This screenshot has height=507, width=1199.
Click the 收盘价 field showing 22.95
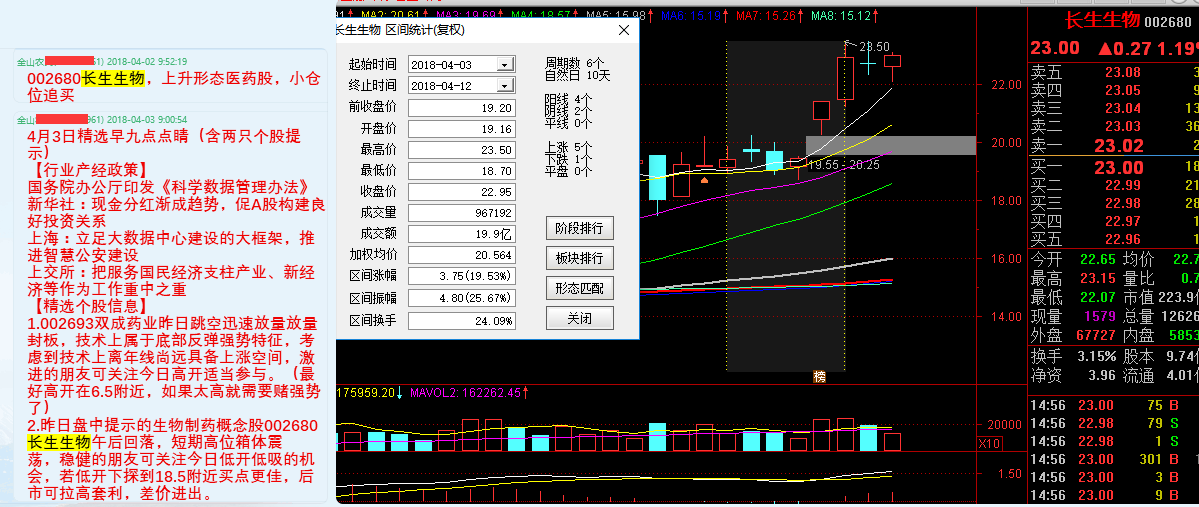click(x=462, y=191)
